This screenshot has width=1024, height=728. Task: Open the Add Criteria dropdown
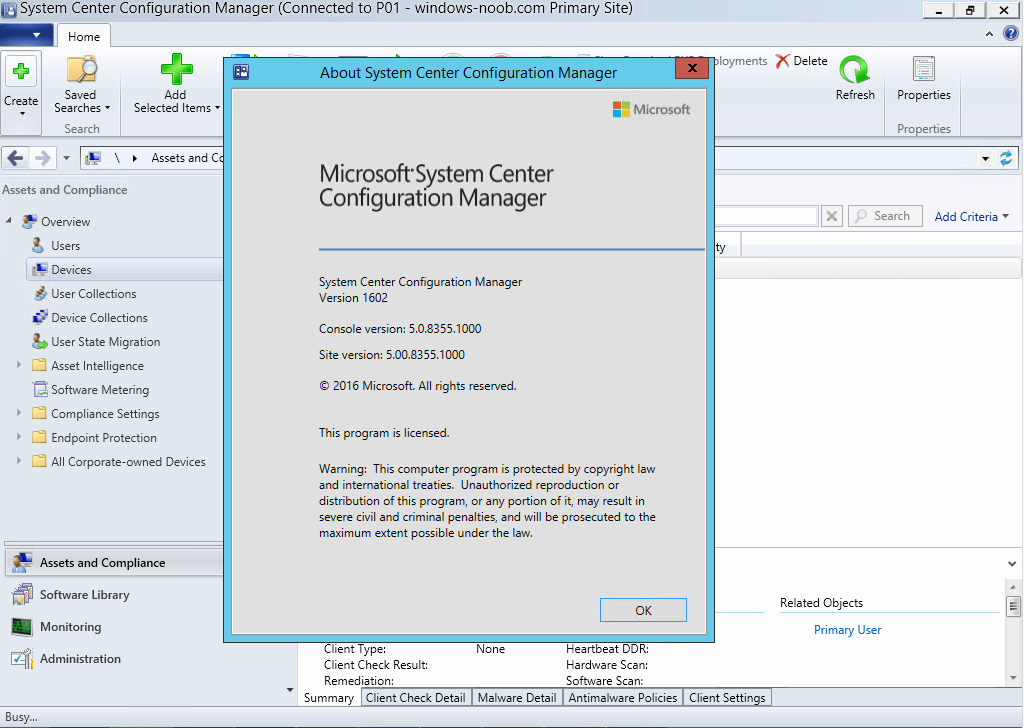coord(971,217)
